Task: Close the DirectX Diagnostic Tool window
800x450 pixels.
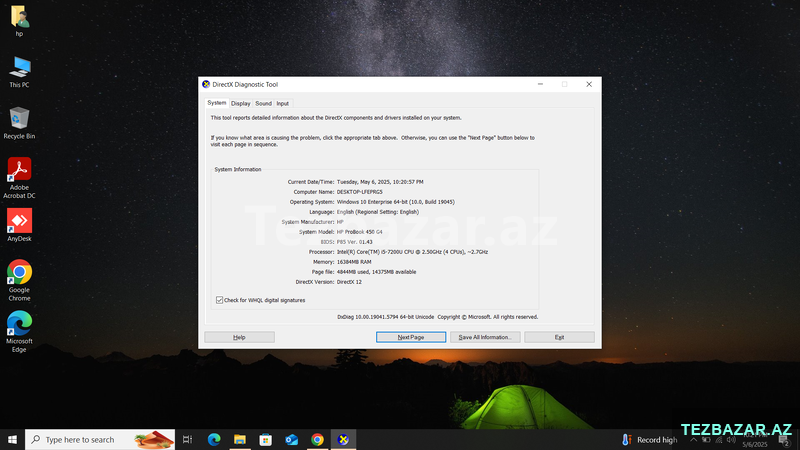Action: tap(589, 84)
